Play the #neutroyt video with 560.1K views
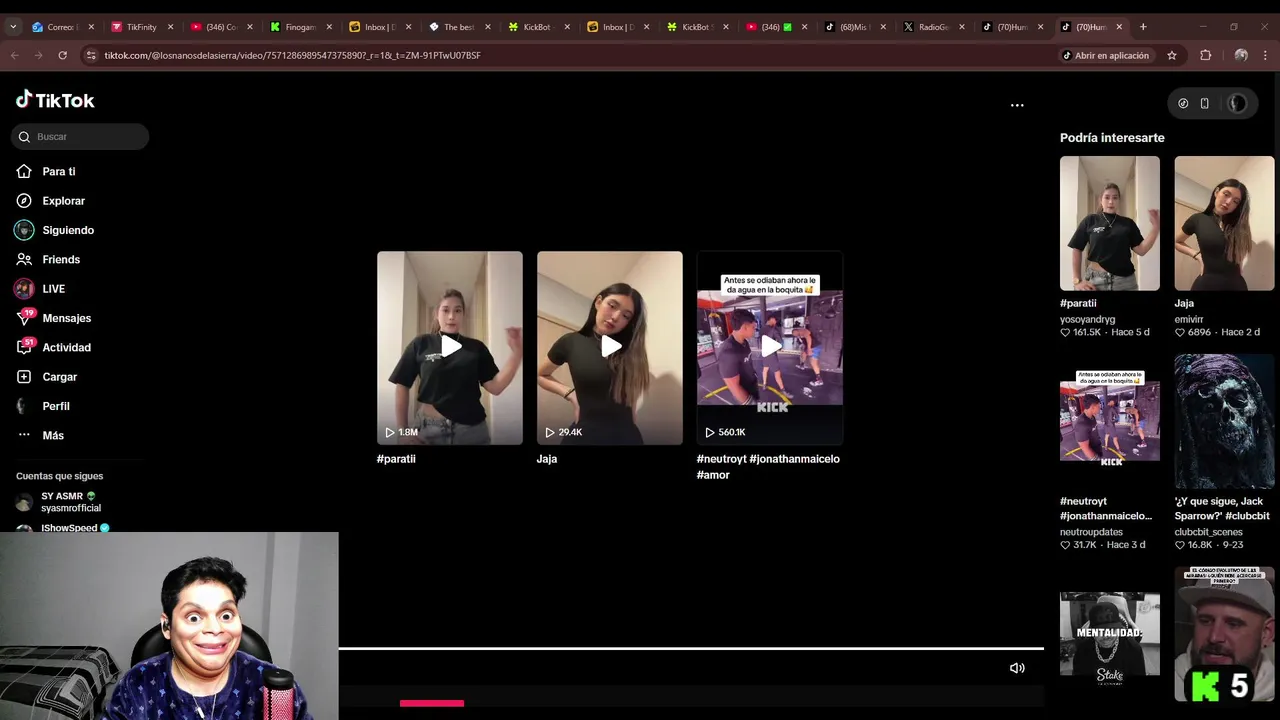 point(770,348)
